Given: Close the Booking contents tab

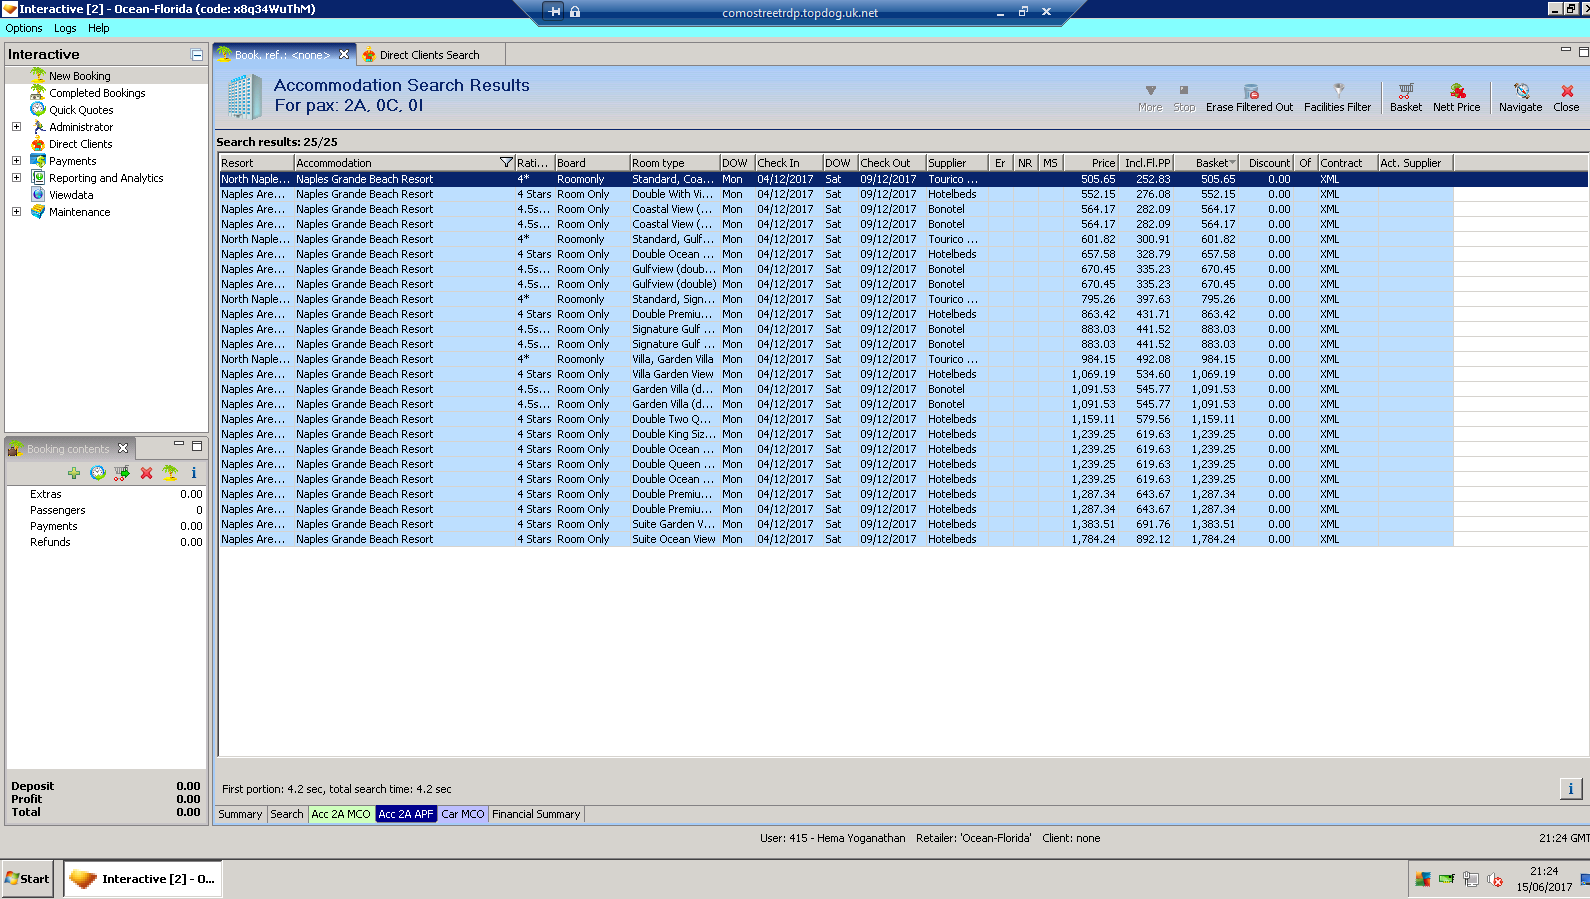Looking at the screenshot, I should coord(123,448).
